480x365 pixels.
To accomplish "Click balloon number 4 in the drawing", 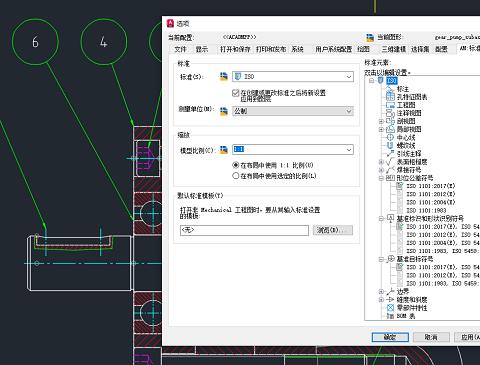I will [104, 42].
